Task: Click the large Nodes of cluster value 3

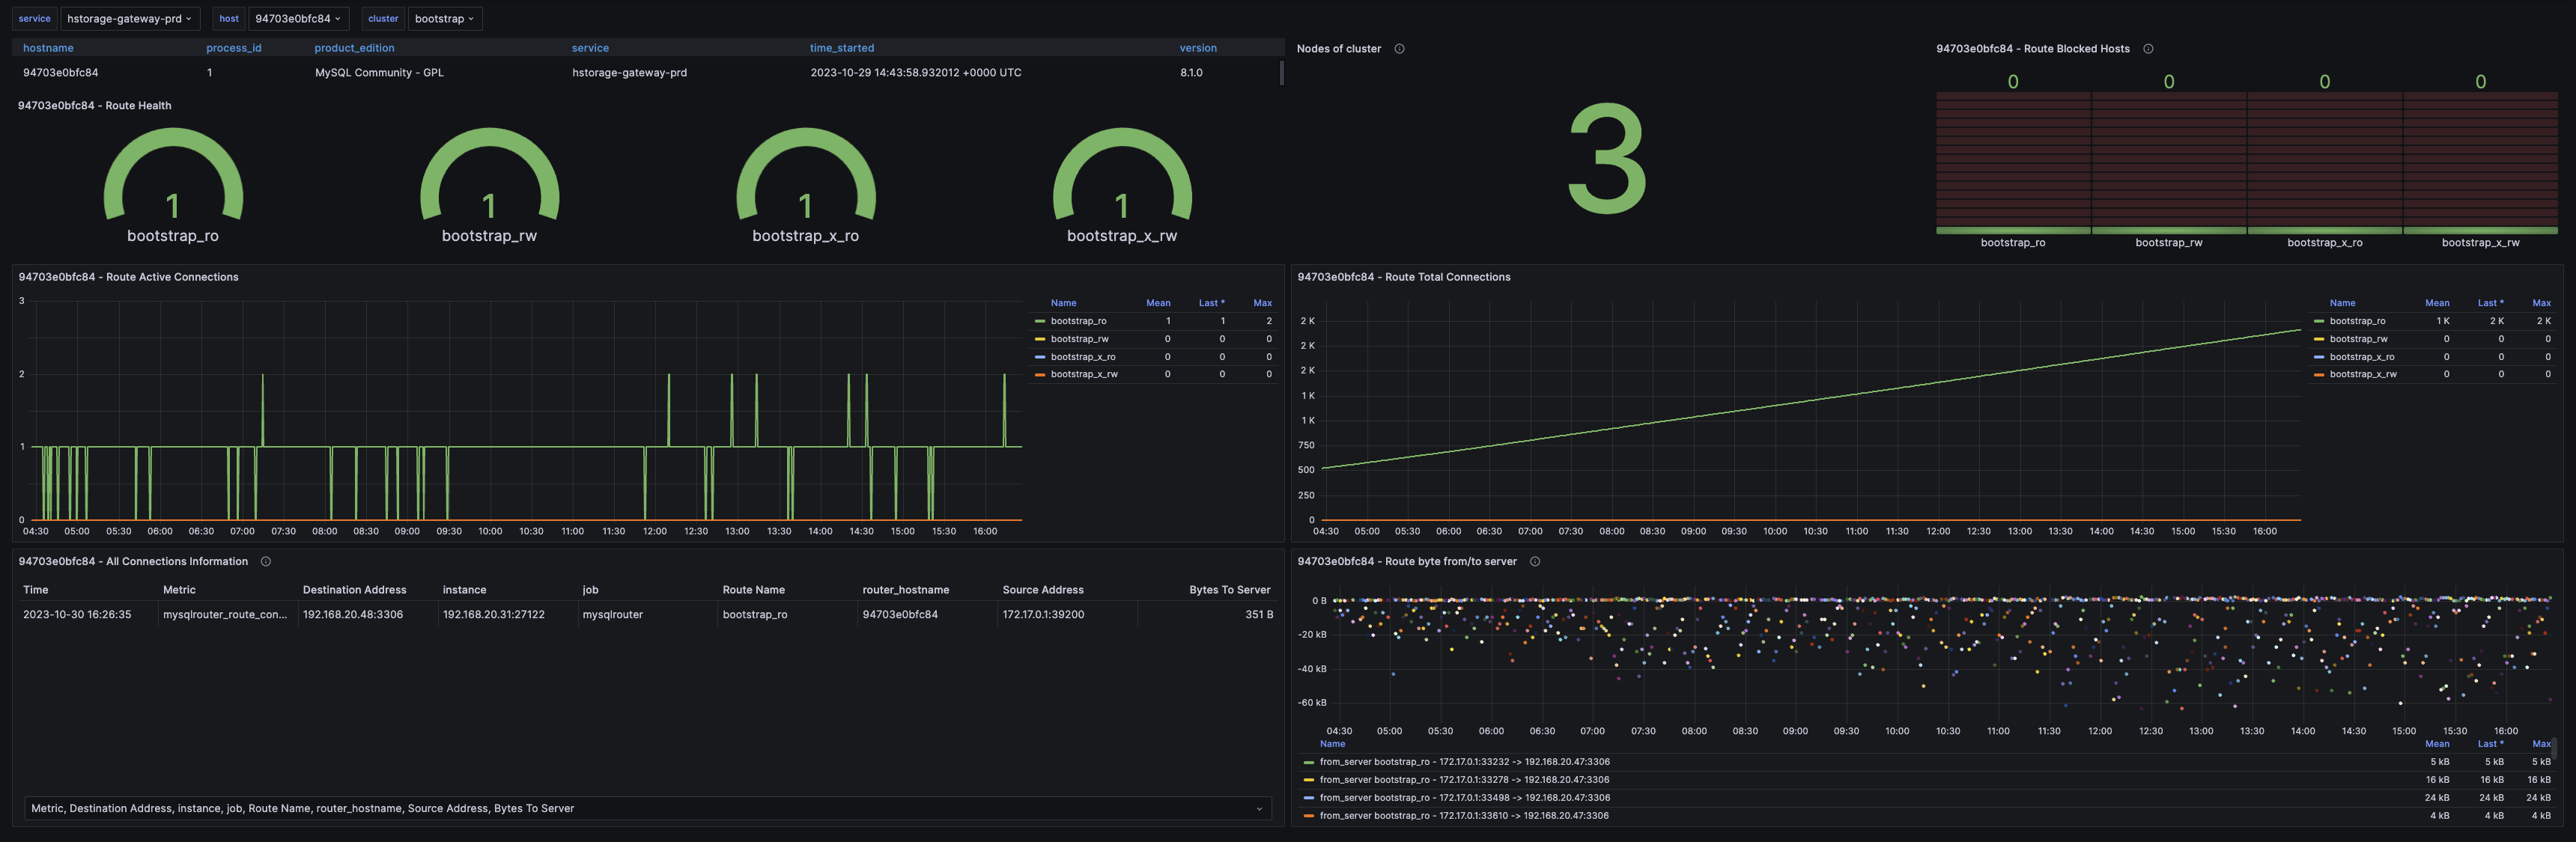Action: click(x=1606, y=159)
